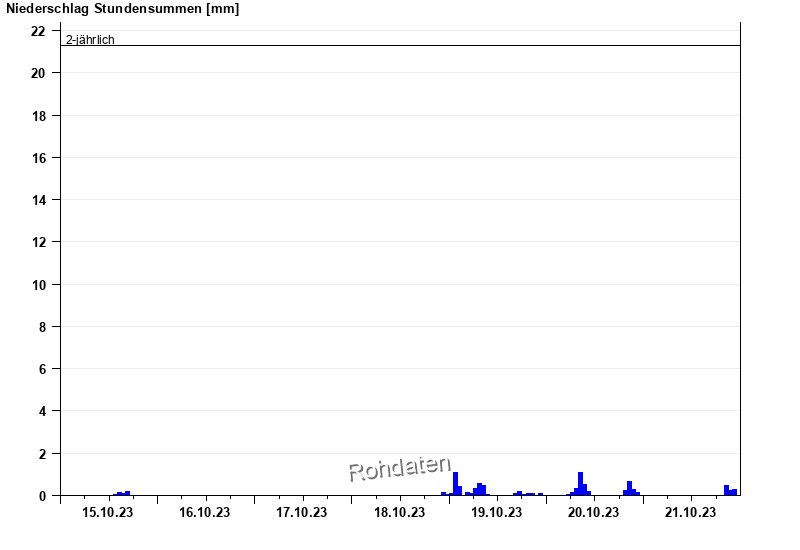This screenshot has height=550, width=800.
Task: Click the y-axis value 12
Action: coord(38,242)
